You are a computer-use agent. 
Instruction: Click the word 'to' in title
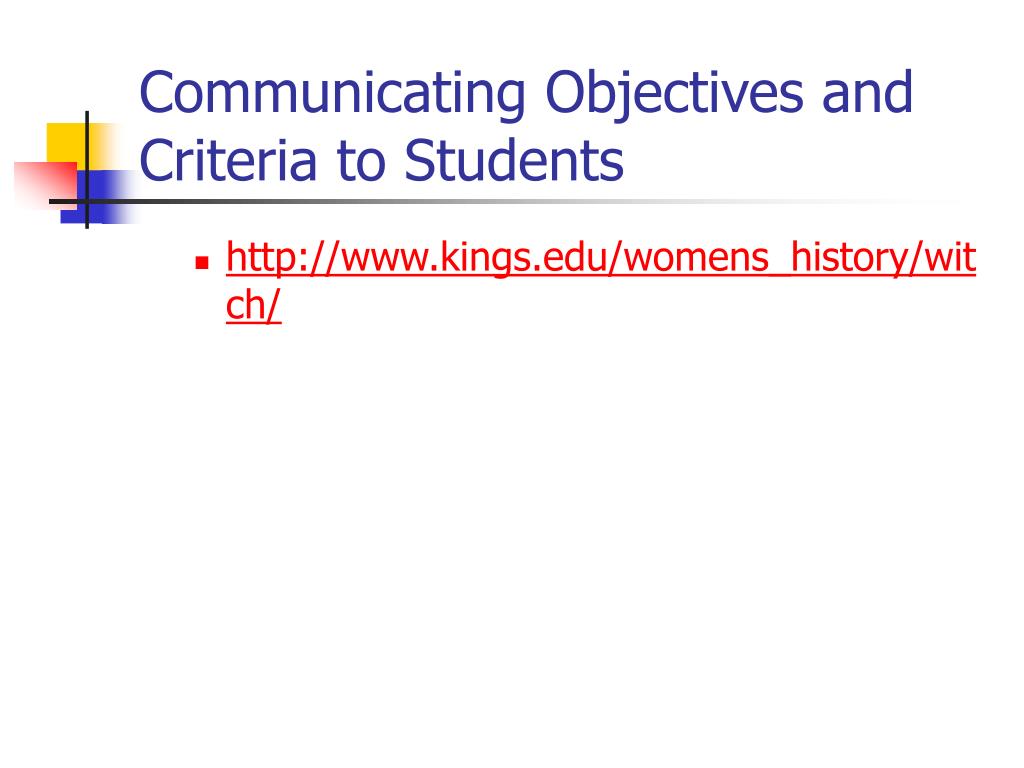pos(361,163)
